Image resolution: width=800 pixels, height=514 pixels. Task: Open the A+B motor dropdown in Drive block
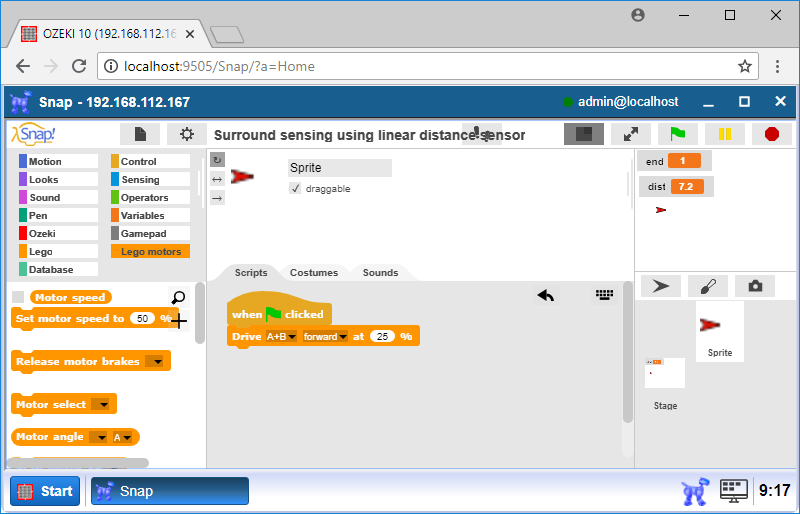coord(281,336)
